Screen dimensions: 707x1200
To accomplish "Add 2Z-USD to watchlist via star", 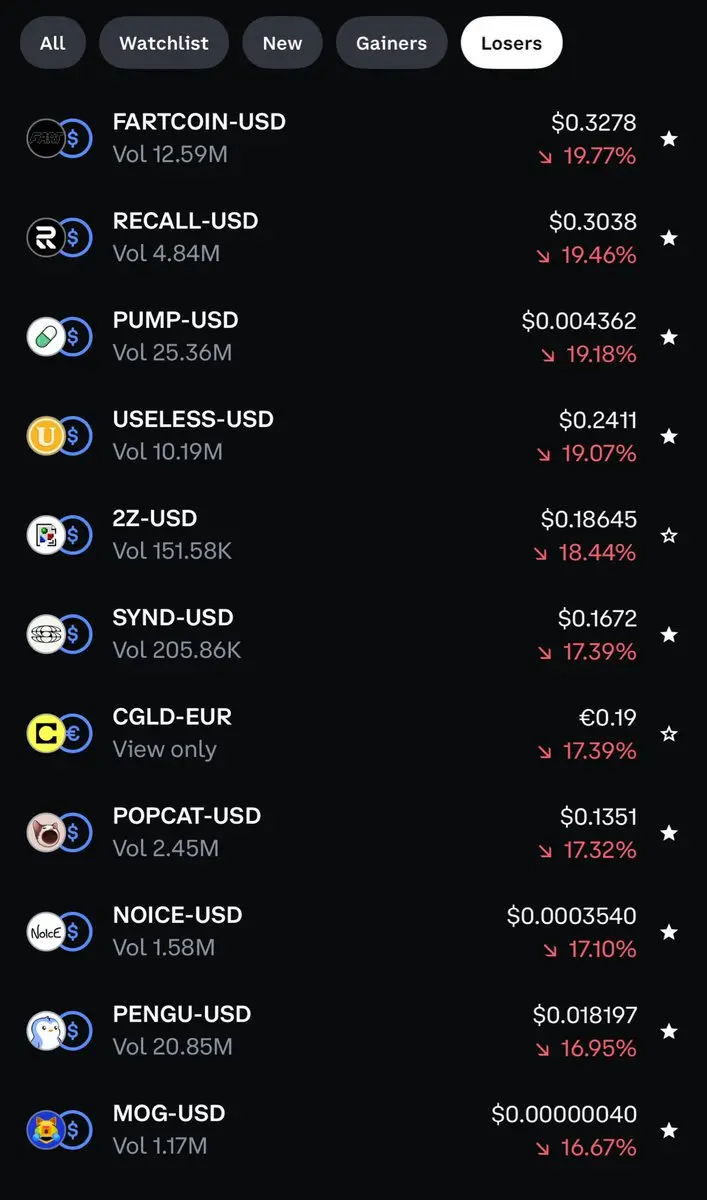I will (x=669, y=535).
